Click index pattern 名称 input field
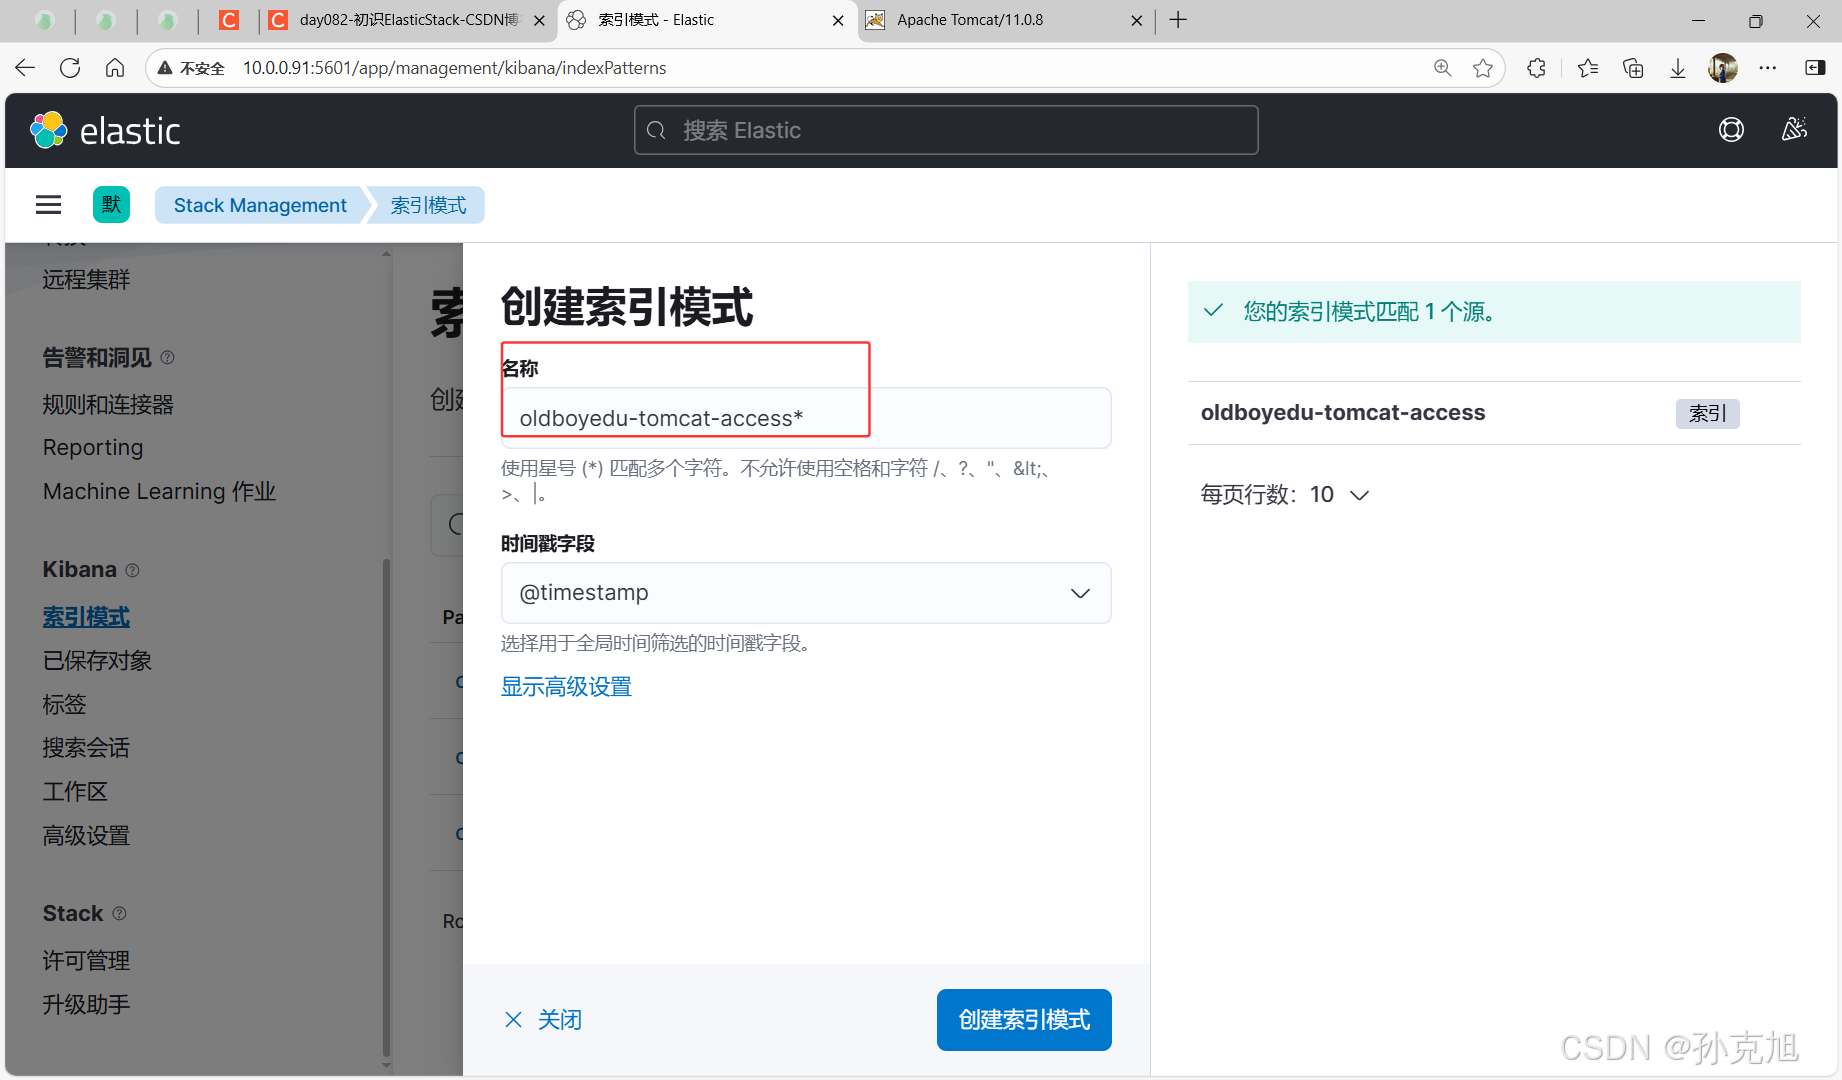 (x=806, y=418)
